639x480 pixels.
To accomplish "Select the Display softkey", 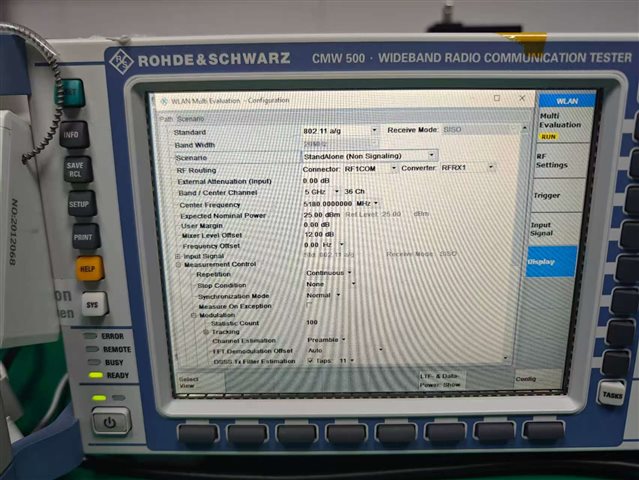I will [x=551, y=262].
